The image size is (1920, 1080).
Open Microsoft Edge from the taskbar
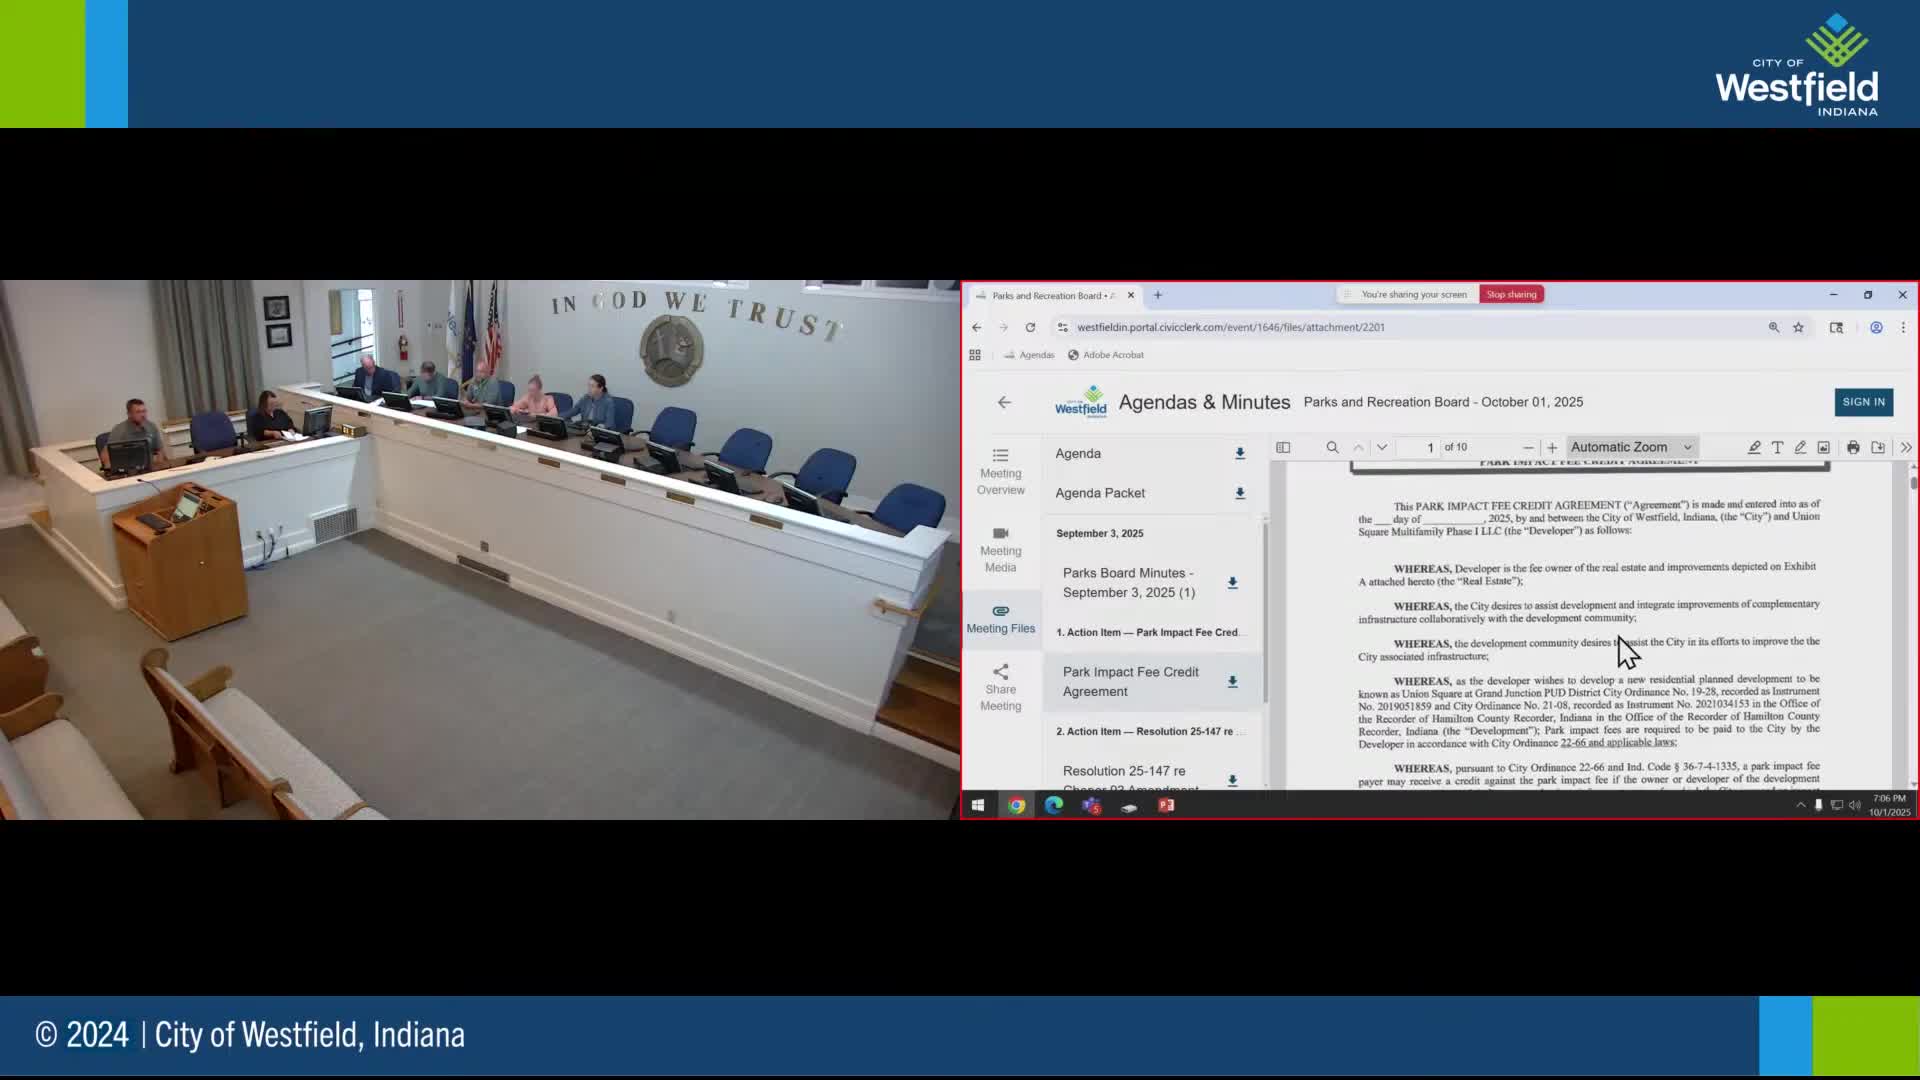(1054, 805)
